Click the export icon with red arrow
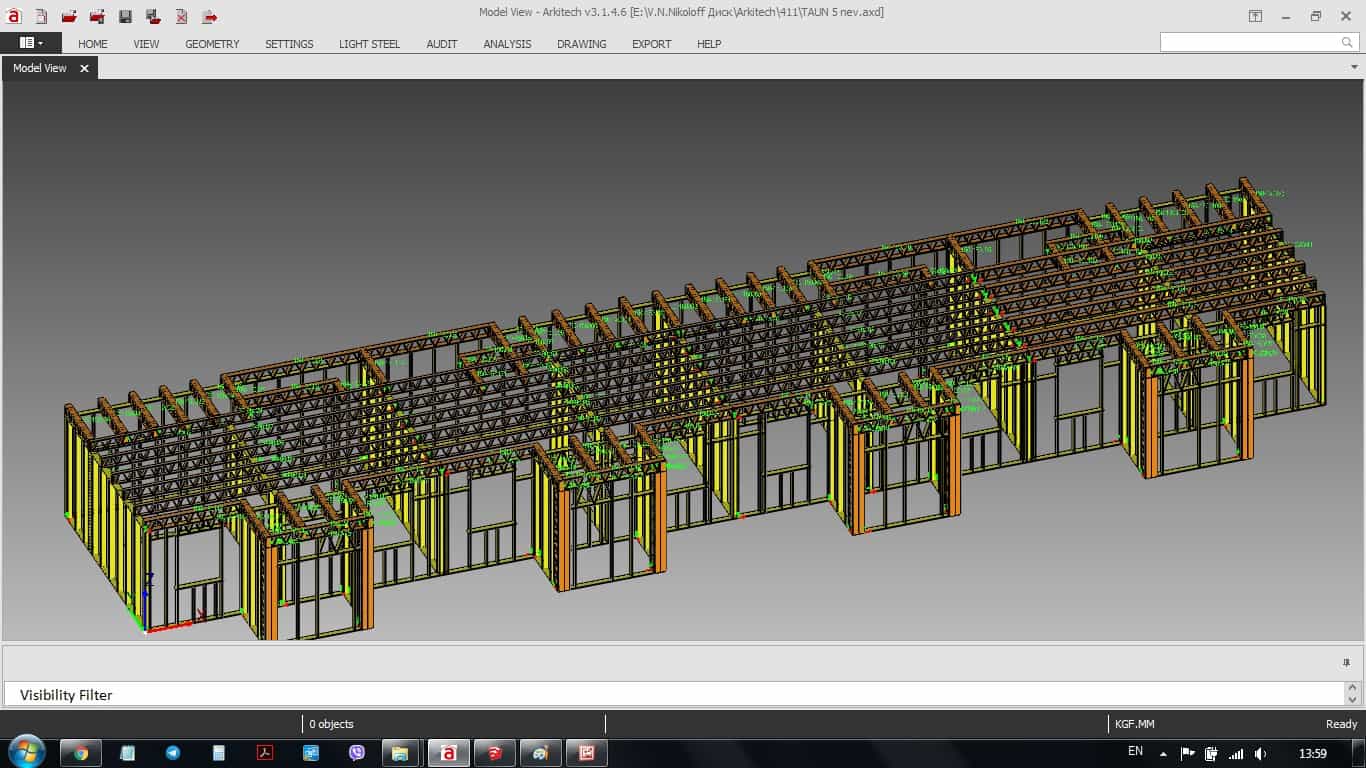The height and width of the screenshot is (768, 1366). pos(209,17)
